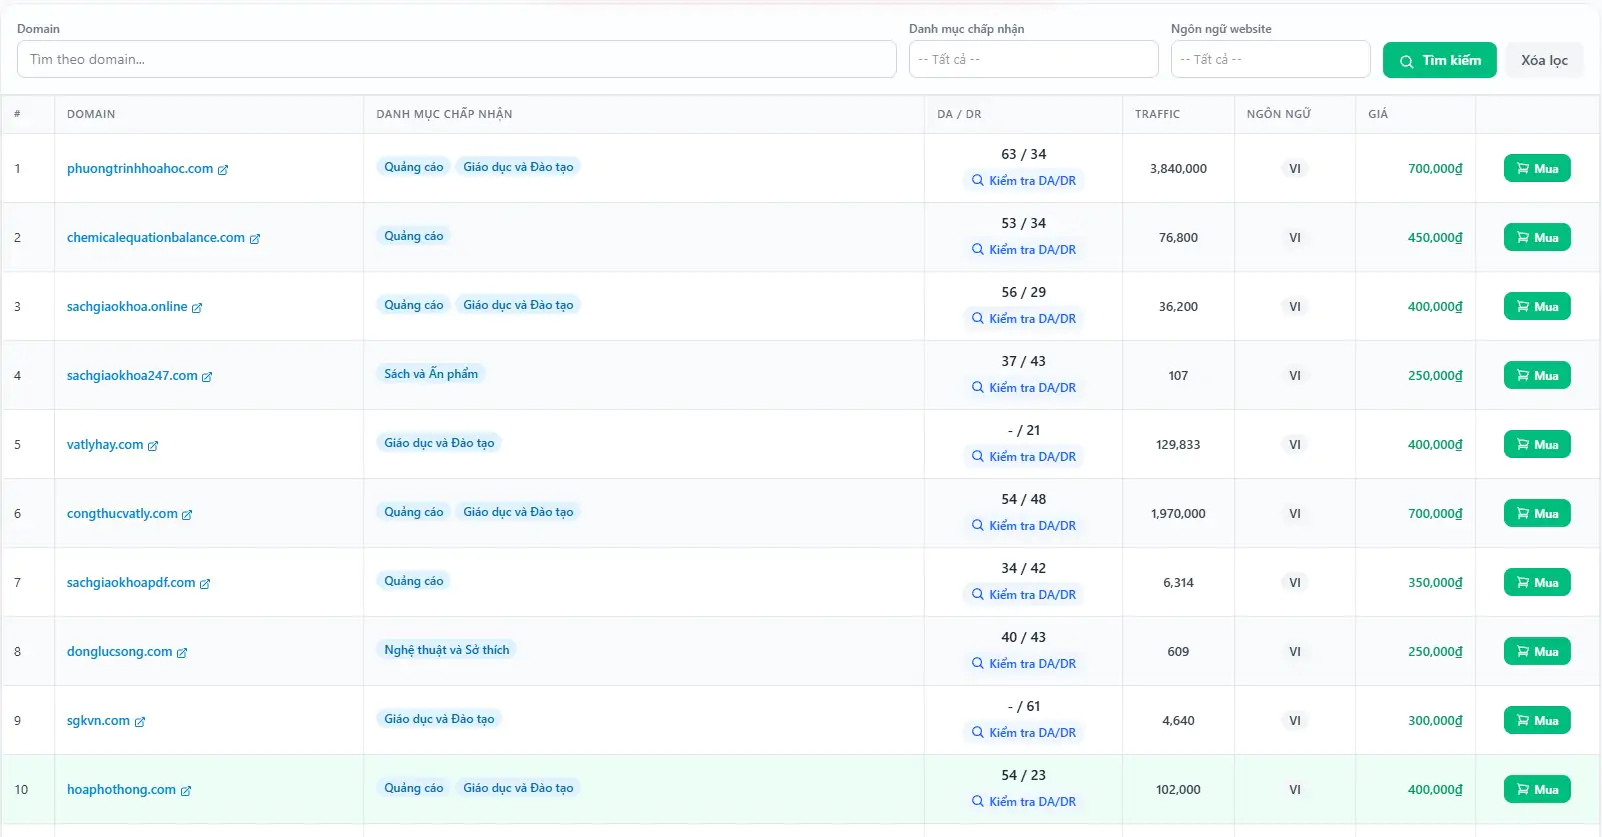The width and height of the screenshot is (1602, 837).
Task: Buy sachgiaokhoa247.com with Mua button
Action: click(1537, 376)
